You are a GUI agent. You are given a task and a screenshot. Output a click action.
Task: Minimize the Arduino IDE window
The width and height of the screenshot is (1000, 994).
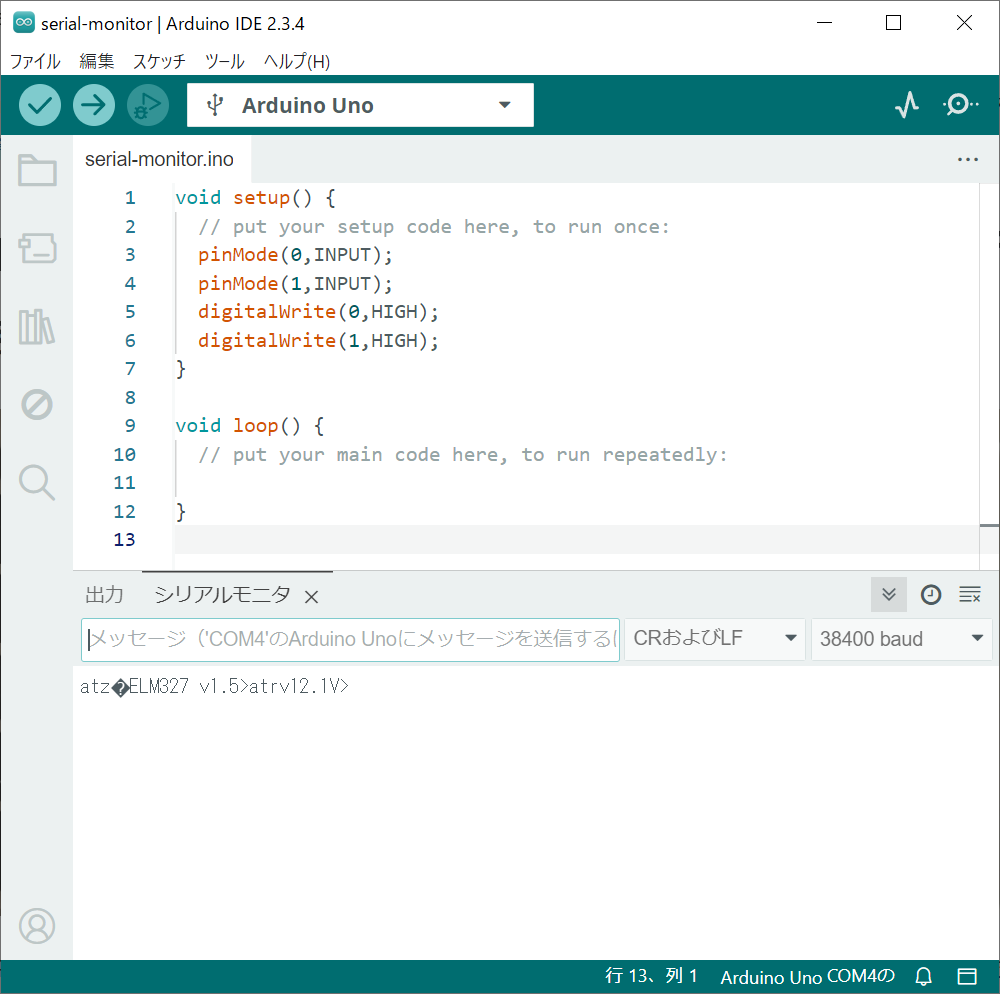click(x=824, y=23)
